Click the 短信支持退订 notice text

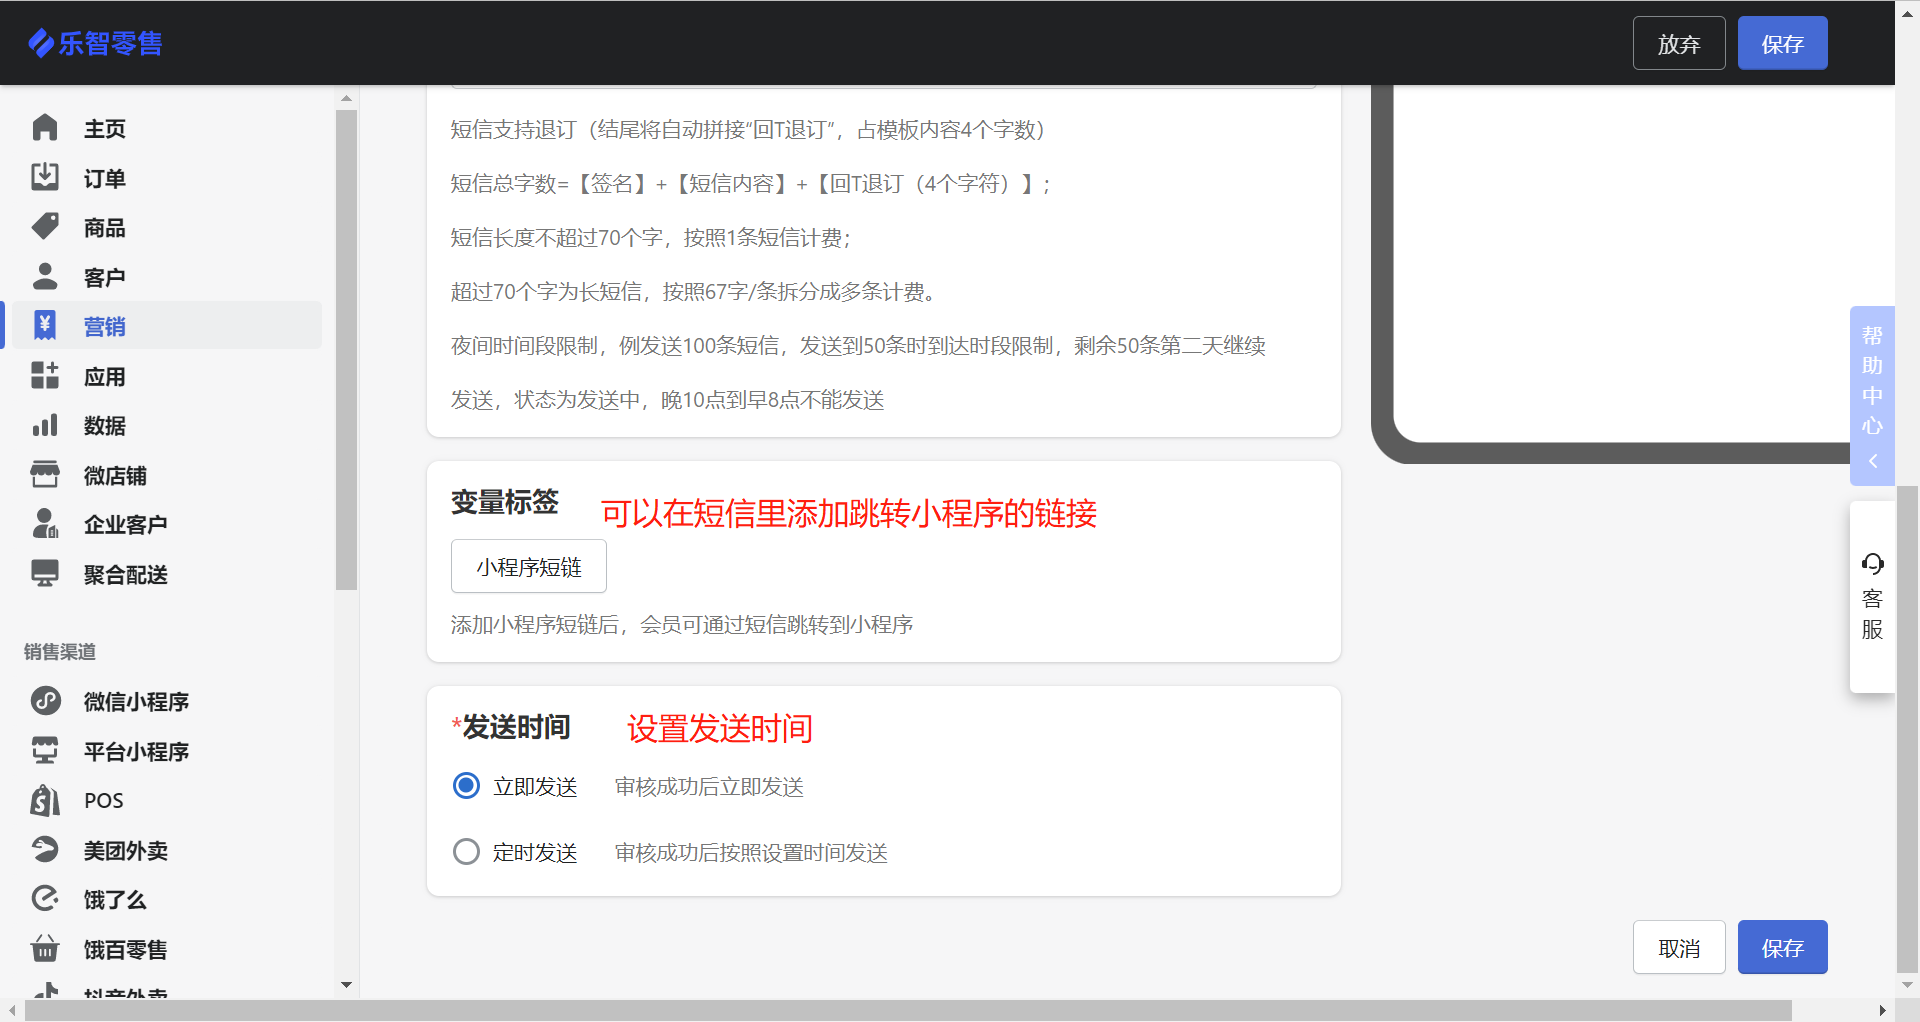click(x=748, y=130)
